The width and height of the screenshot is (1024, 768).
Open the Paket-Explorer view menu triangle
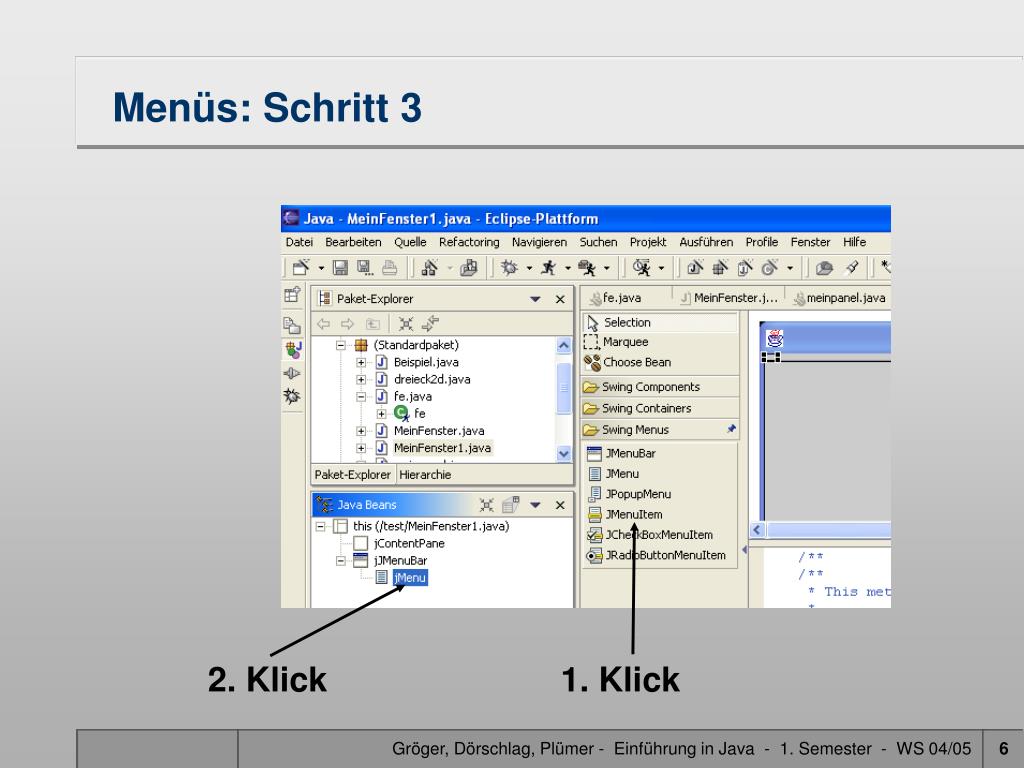(536, 299)
